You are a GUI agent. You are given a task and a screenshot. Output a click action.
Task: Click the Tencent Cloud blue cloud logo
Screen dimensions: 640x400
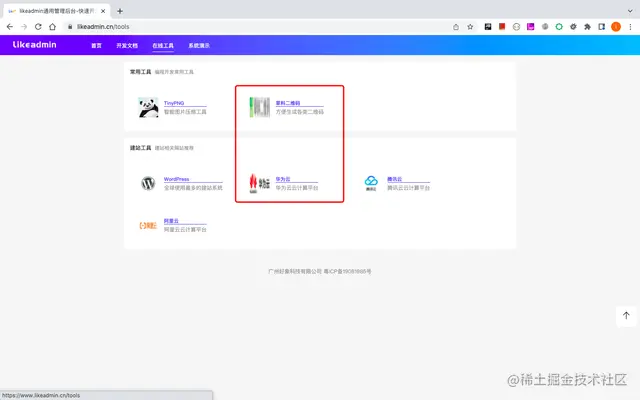click(x=371, y=182)
